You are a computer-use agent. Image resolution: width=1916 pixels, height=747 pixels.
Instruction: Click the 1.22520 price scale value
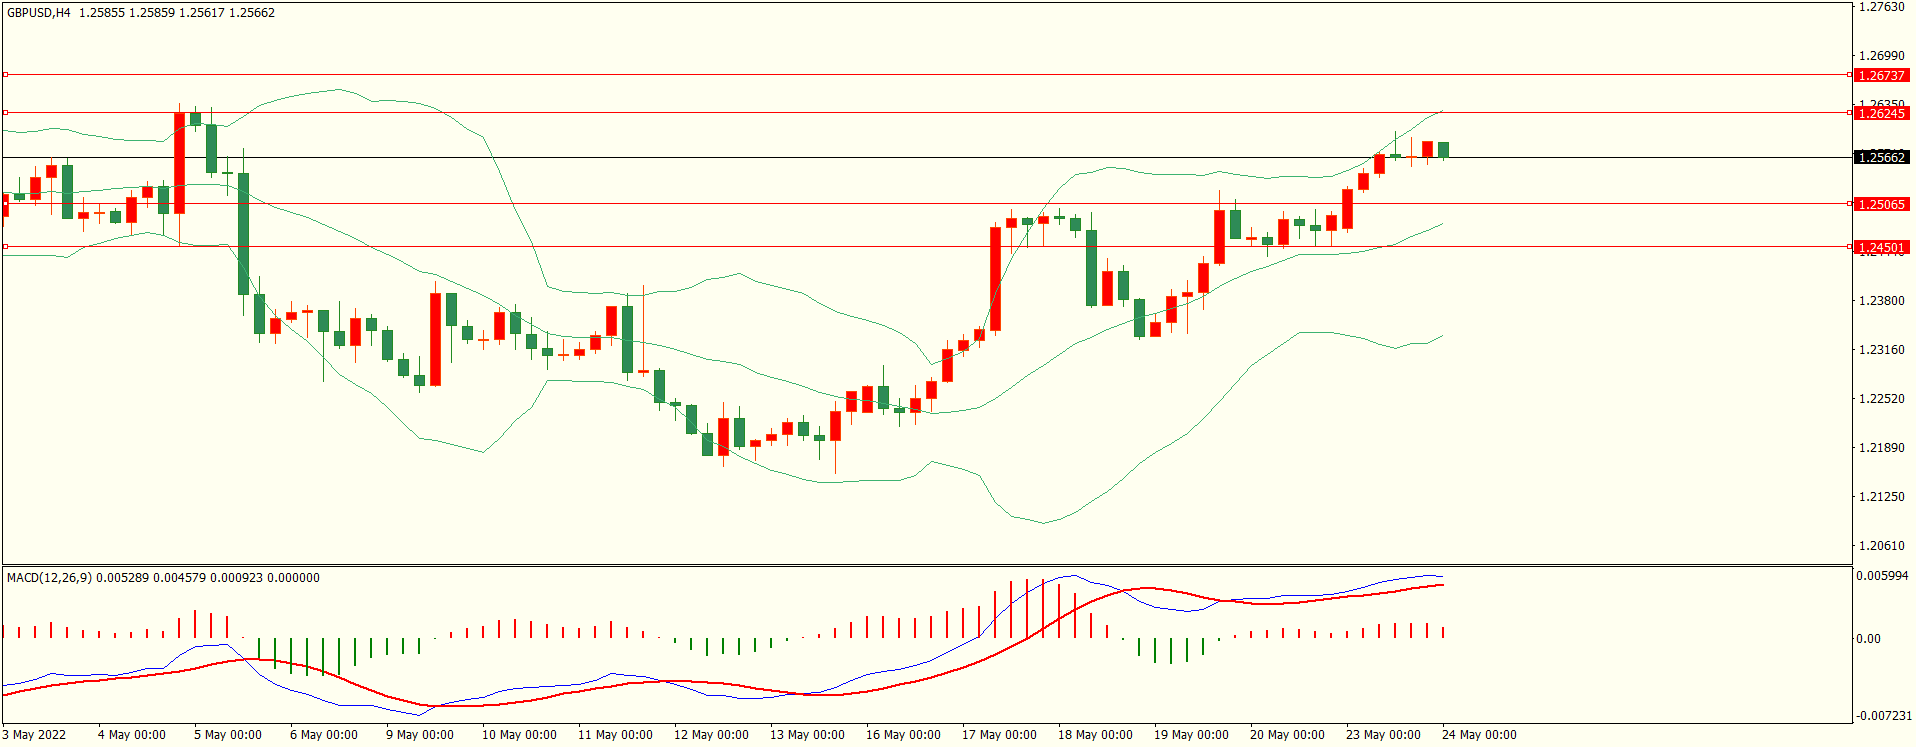[1881, 399]
